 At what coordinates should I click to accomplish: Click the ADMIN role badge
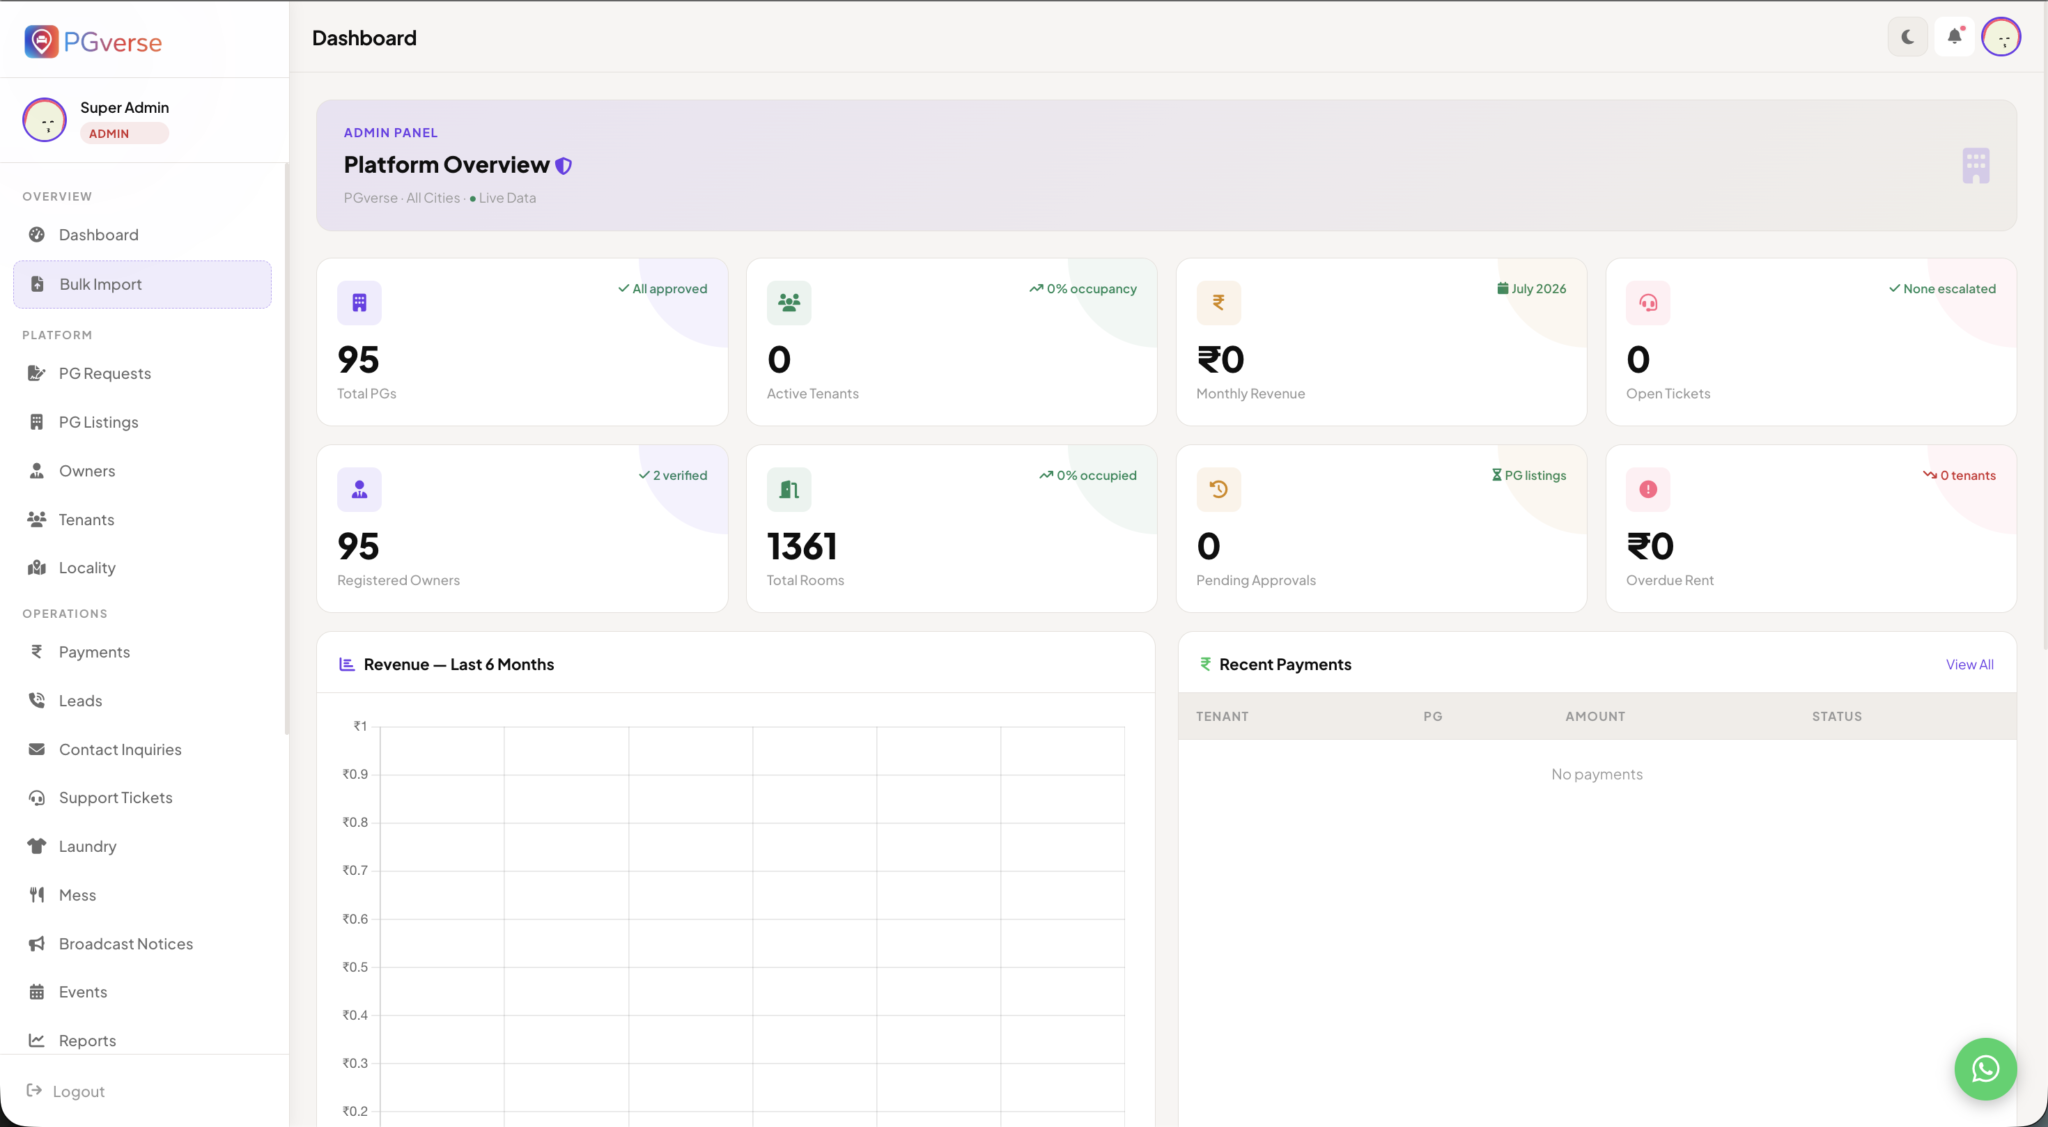(x=123, y=134)
